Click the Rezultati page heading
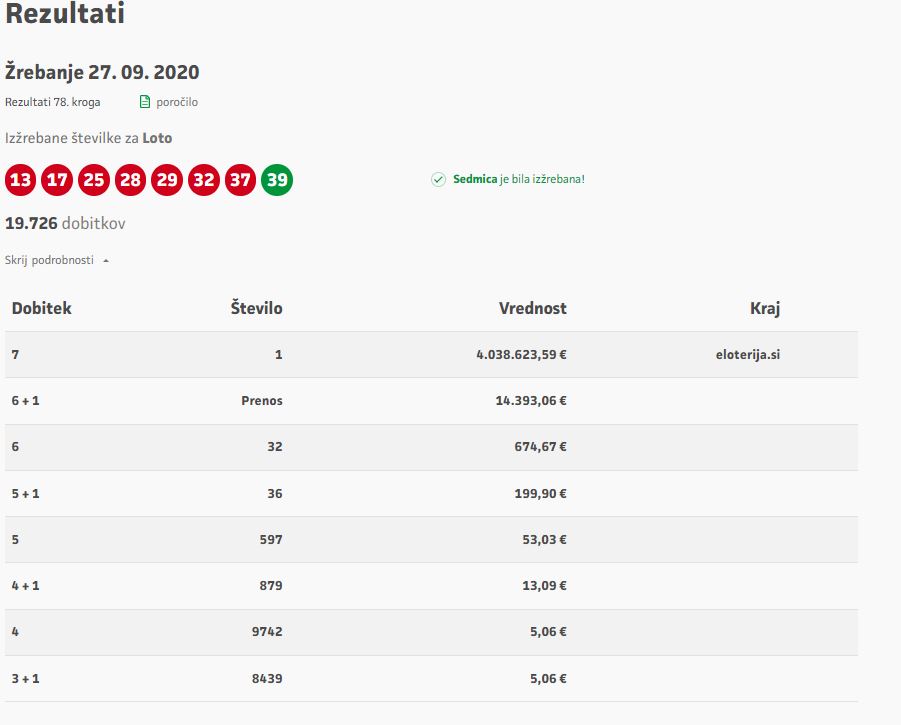Viewport: 901px width, 725px height. click(x=65, y=13)
